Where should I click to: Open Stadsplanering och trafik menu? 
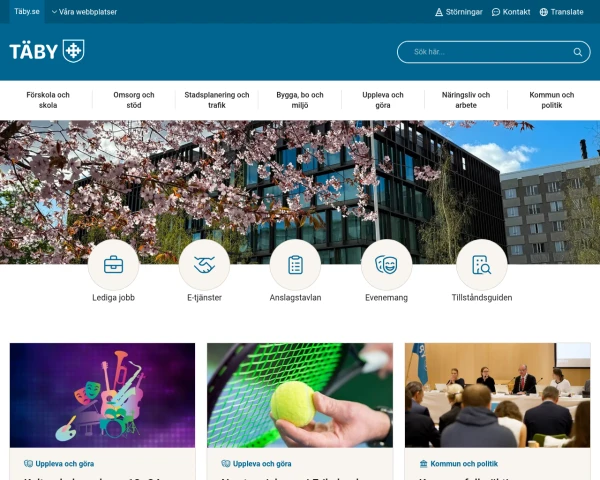(217, 100)
